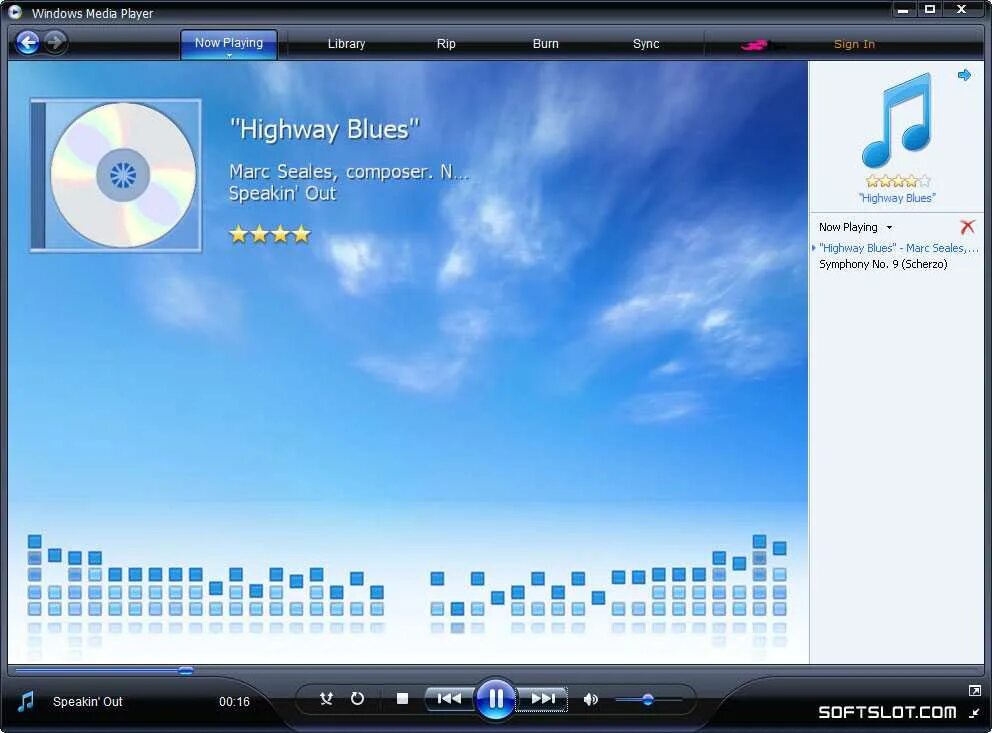Stop playback
Viewport: 992px width, 733px height.
[402, 699]
